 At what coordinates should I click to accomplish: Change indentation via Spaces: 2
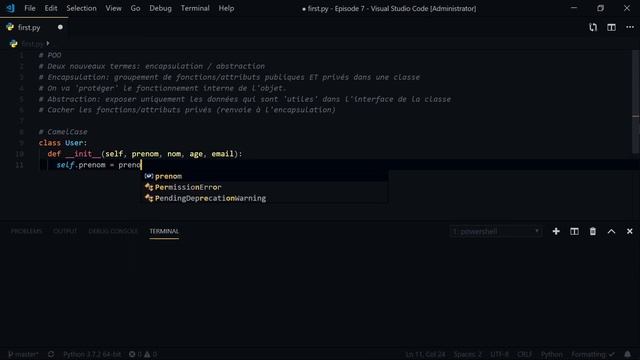click(467, 354)
